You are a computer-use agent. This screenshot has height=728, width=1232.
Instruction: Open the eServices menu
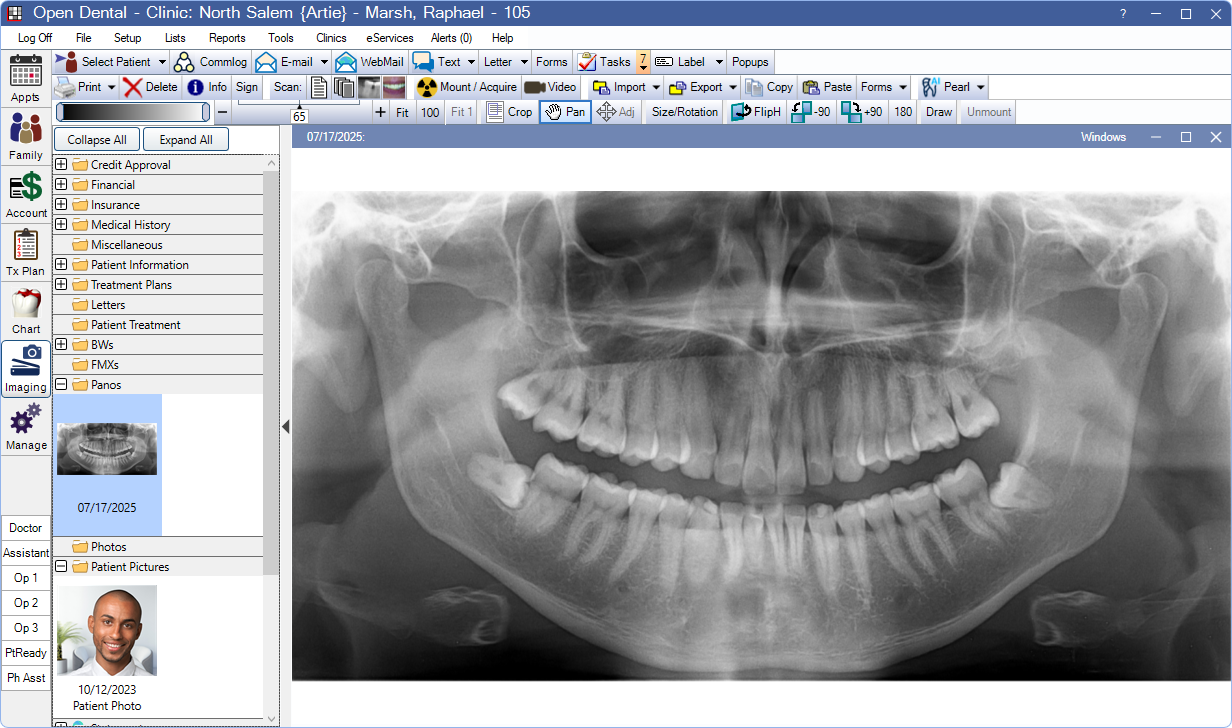tap(389, 37)
